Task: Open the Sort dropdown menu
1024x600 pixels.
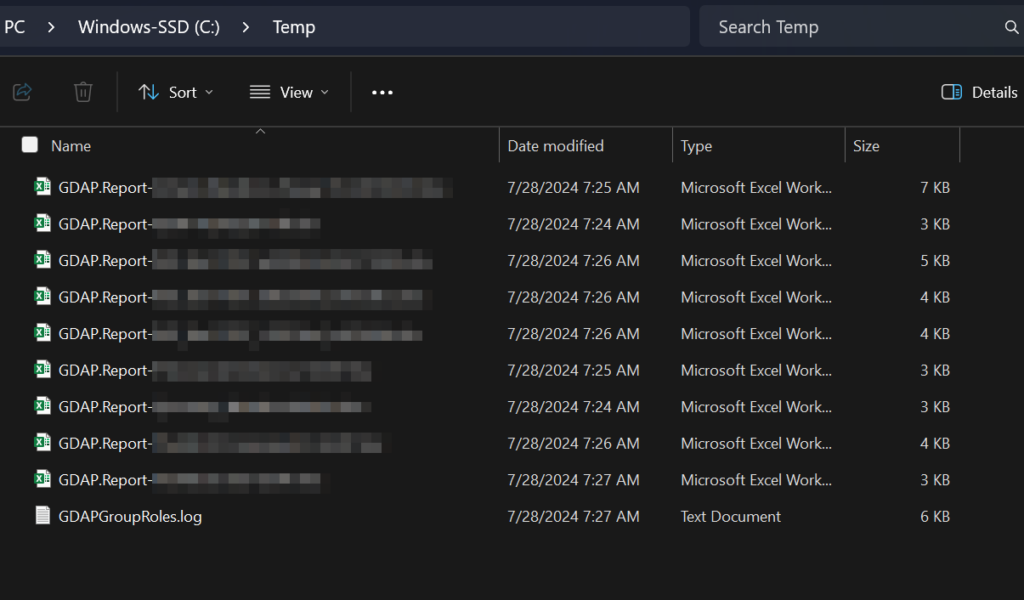Action: click(176, 92)
